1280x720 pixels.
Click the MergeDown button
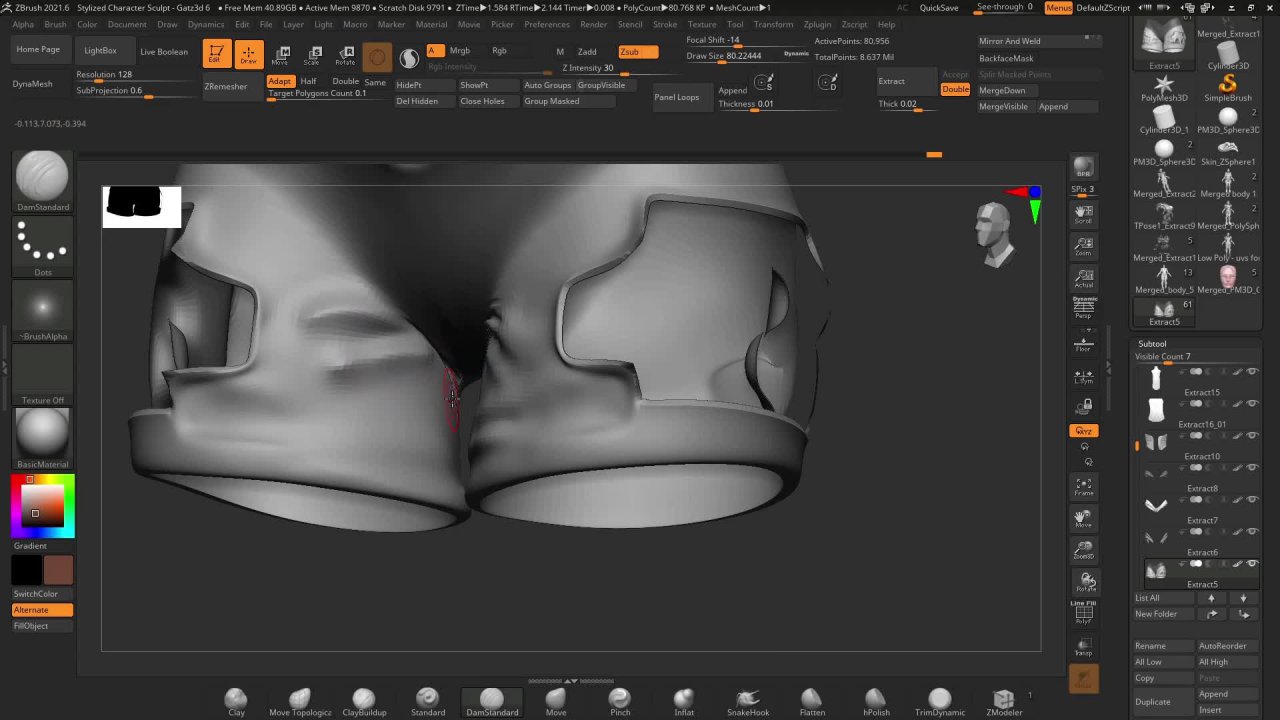(x=1002, y=90)
